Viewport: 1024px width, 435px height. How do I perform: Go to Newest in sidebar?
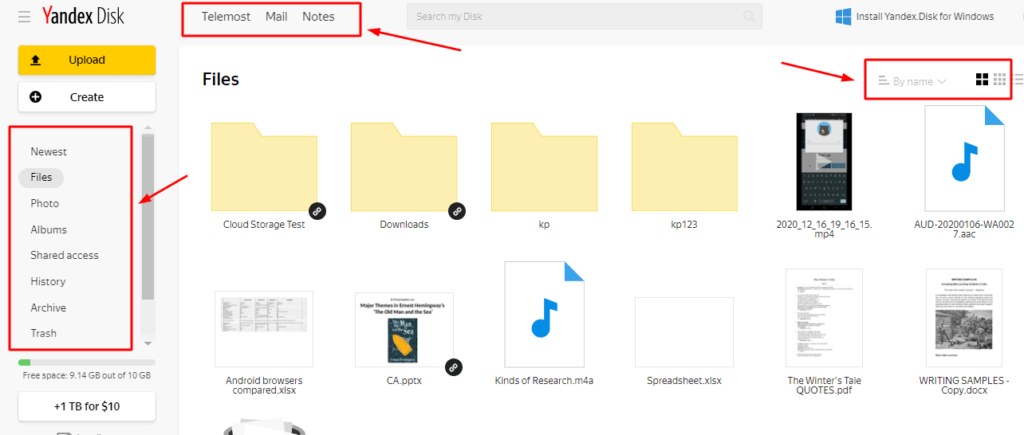[x=48, y=152]
